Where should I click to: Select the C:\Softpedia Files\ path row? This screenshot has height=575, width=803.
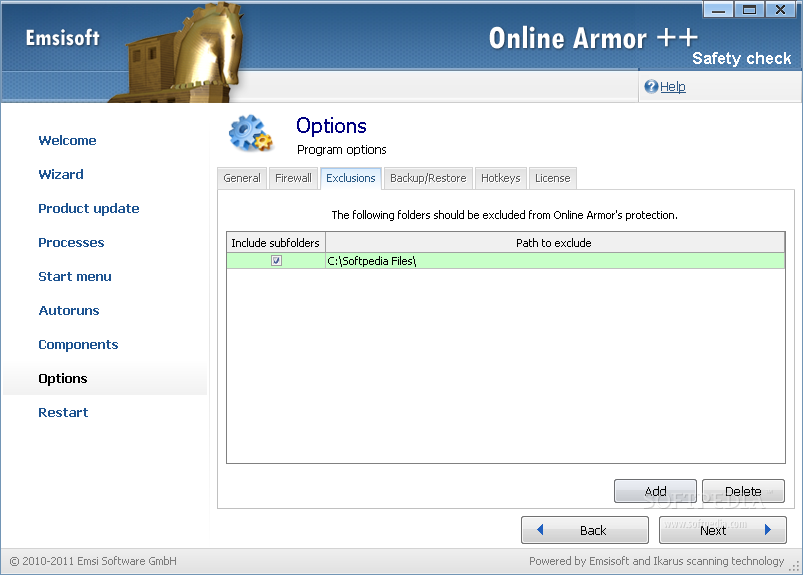point(505,261)
